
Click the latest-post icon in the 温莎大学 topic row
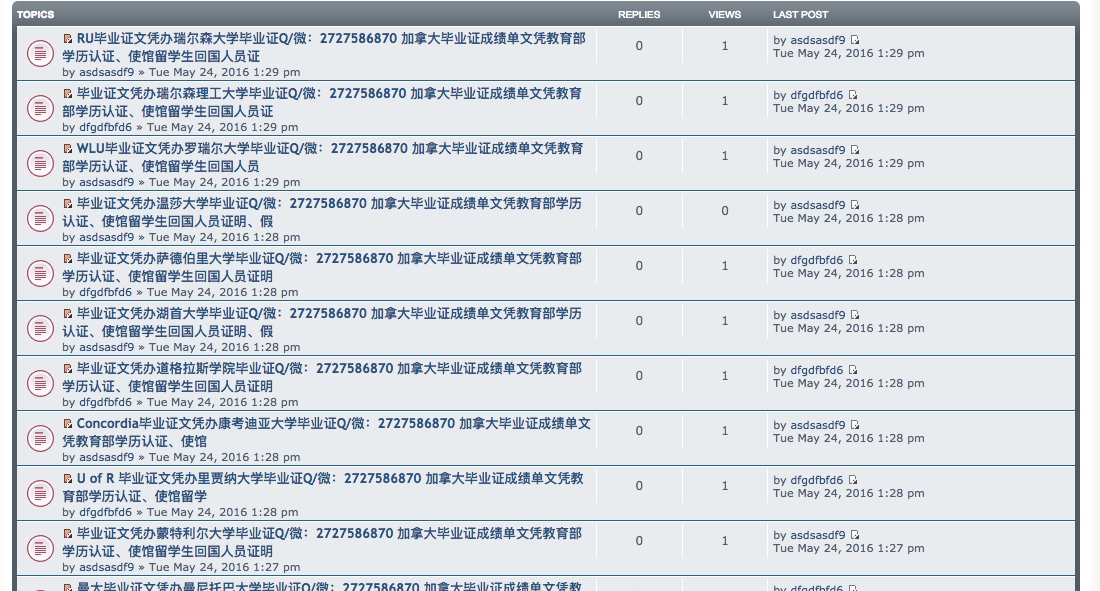(855, 205)
